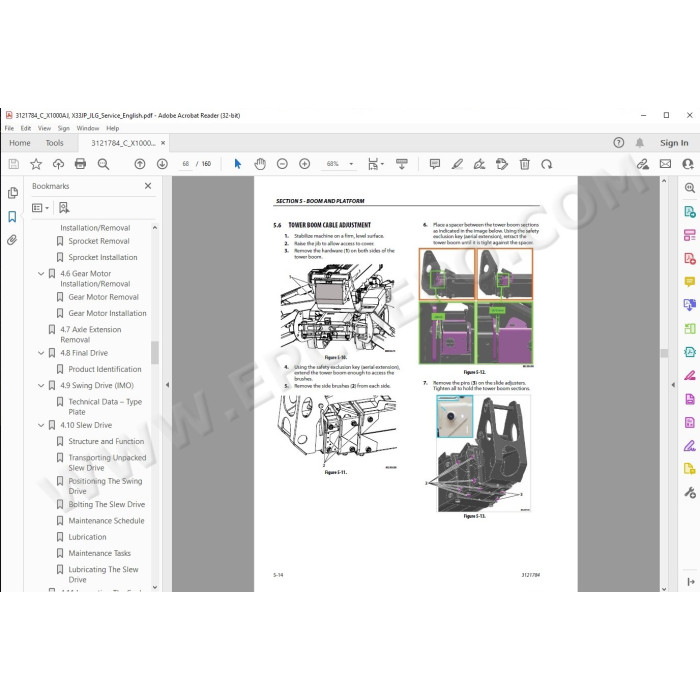Switch to the Home tab
Viewport: 700px width, 700px height.
coord(20,143)
